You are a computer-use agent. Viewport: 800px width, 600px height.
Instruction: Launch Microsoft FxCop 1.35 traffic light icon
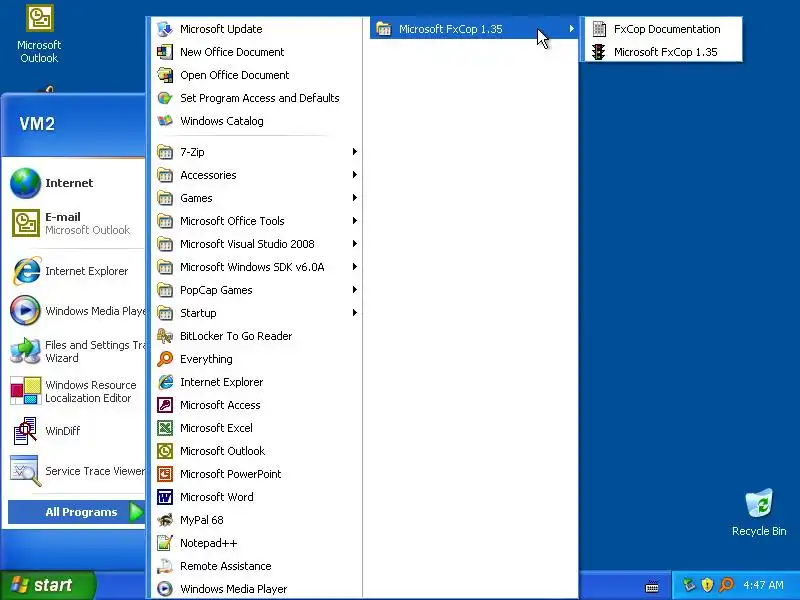point(598,52)
